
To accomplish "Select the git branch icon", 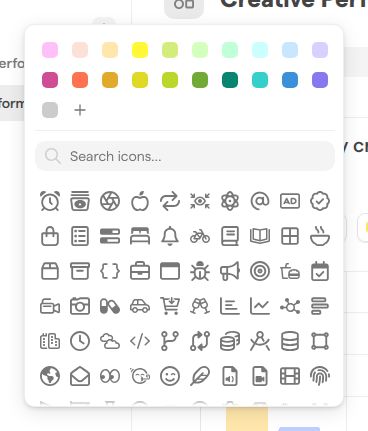I will pos(170,341).
